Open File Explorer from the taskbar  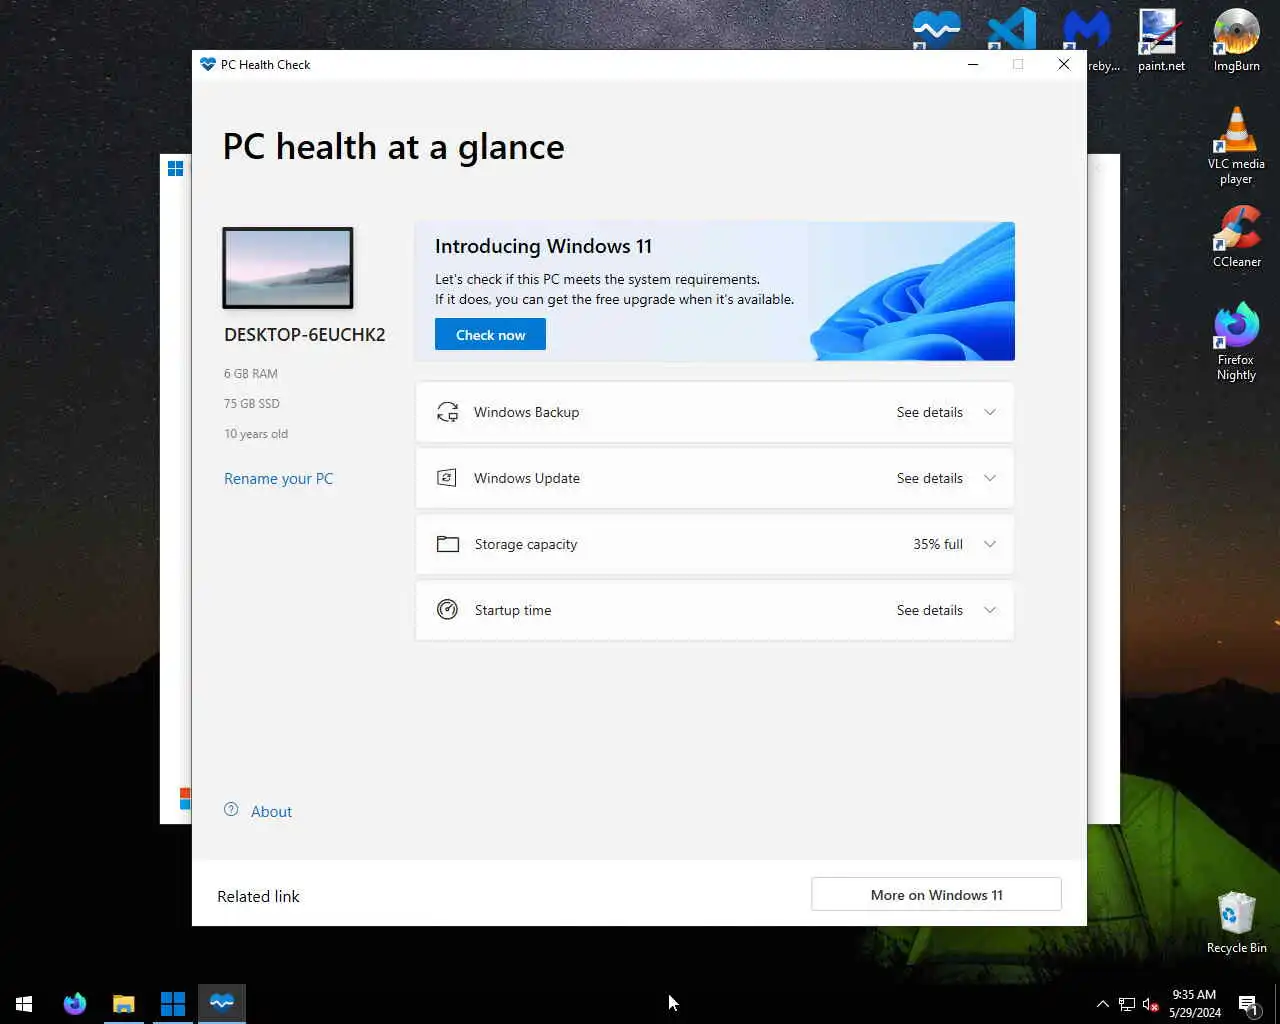click(124, 1003)
